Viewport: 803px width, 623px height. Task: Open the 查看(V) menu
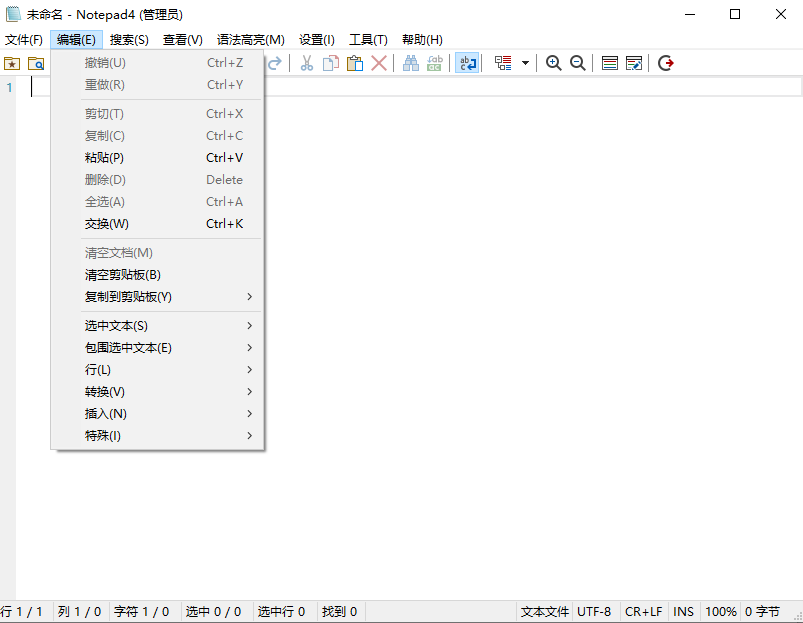(x=183, y=40)
